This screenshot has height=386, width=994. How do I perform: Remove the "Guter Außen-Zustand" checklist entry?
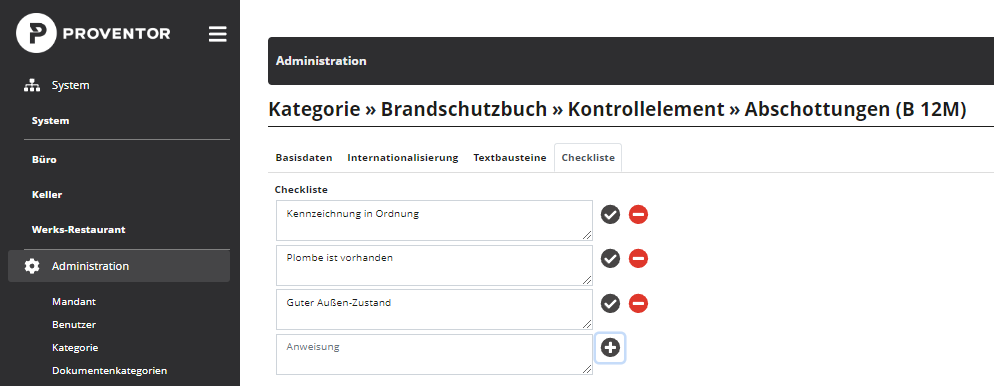tap(638, 304)
